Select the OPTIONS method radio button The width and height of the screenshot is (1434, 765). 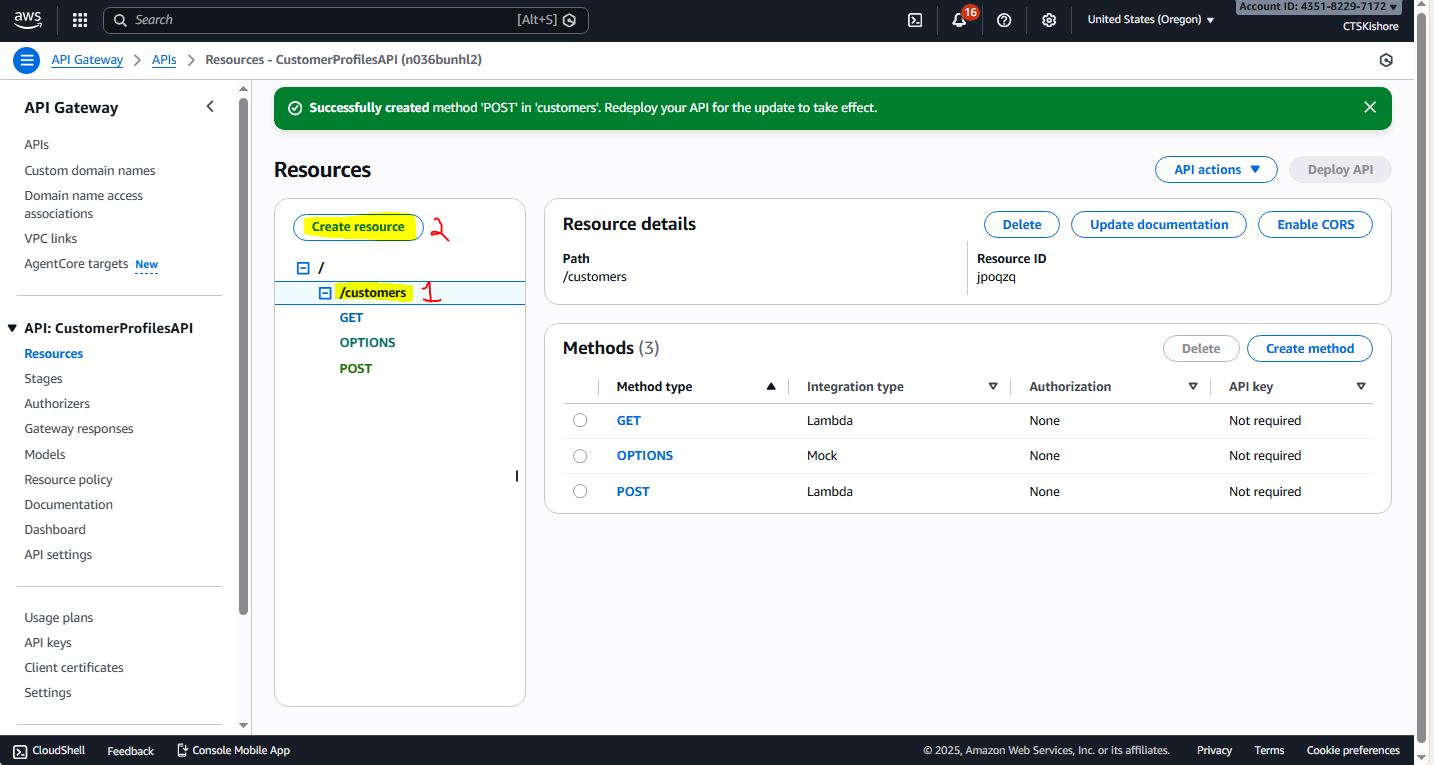pos(580,456)
